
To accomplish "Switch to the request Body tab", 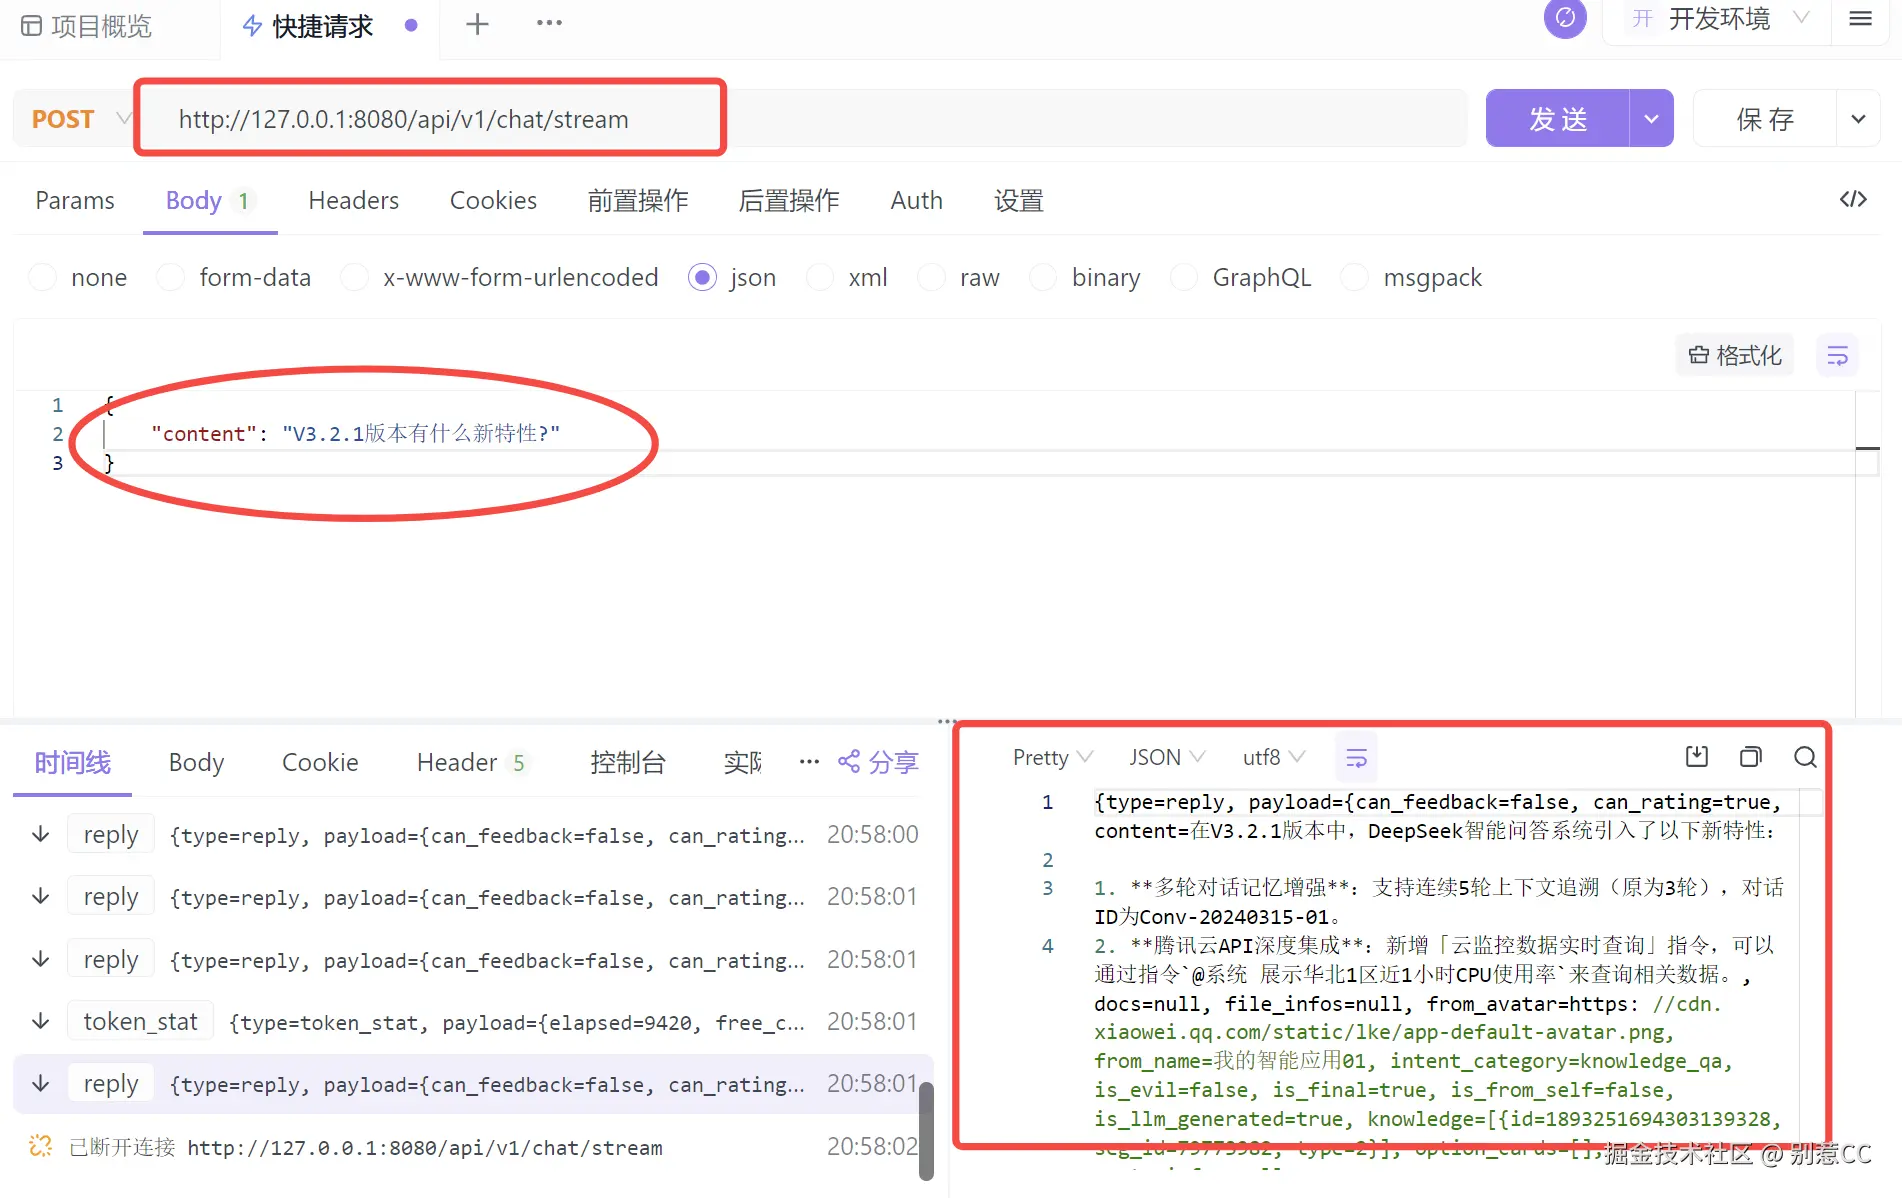I will (x=209, y=200).
